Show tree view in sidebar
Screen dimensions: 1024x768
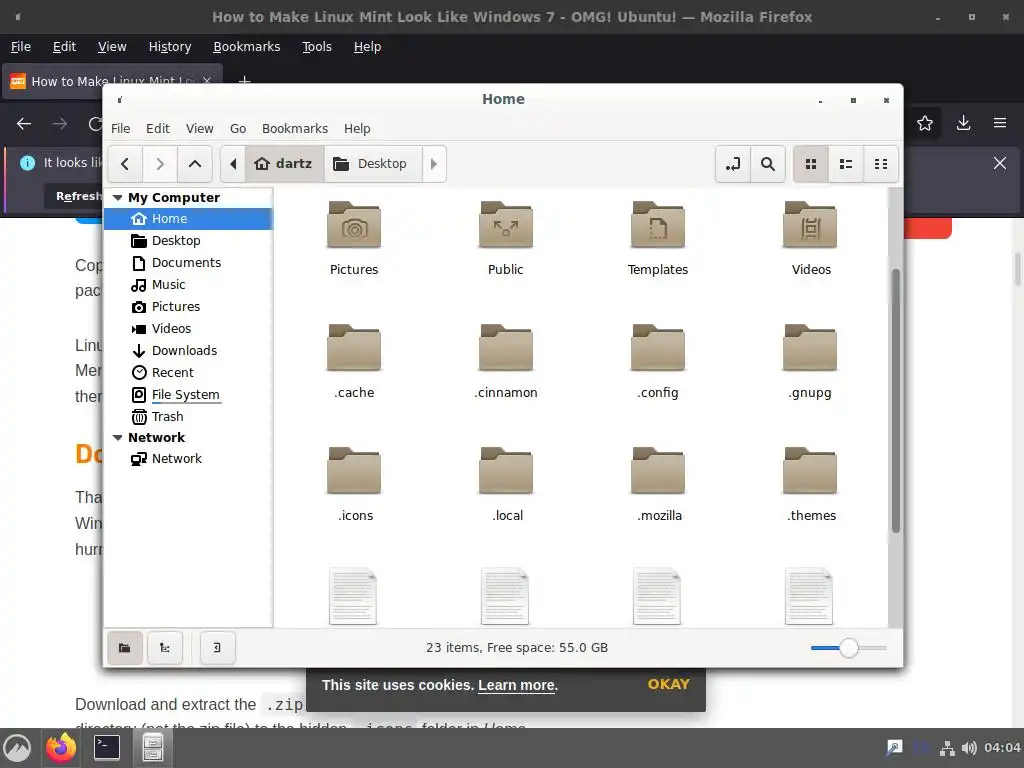165,648
